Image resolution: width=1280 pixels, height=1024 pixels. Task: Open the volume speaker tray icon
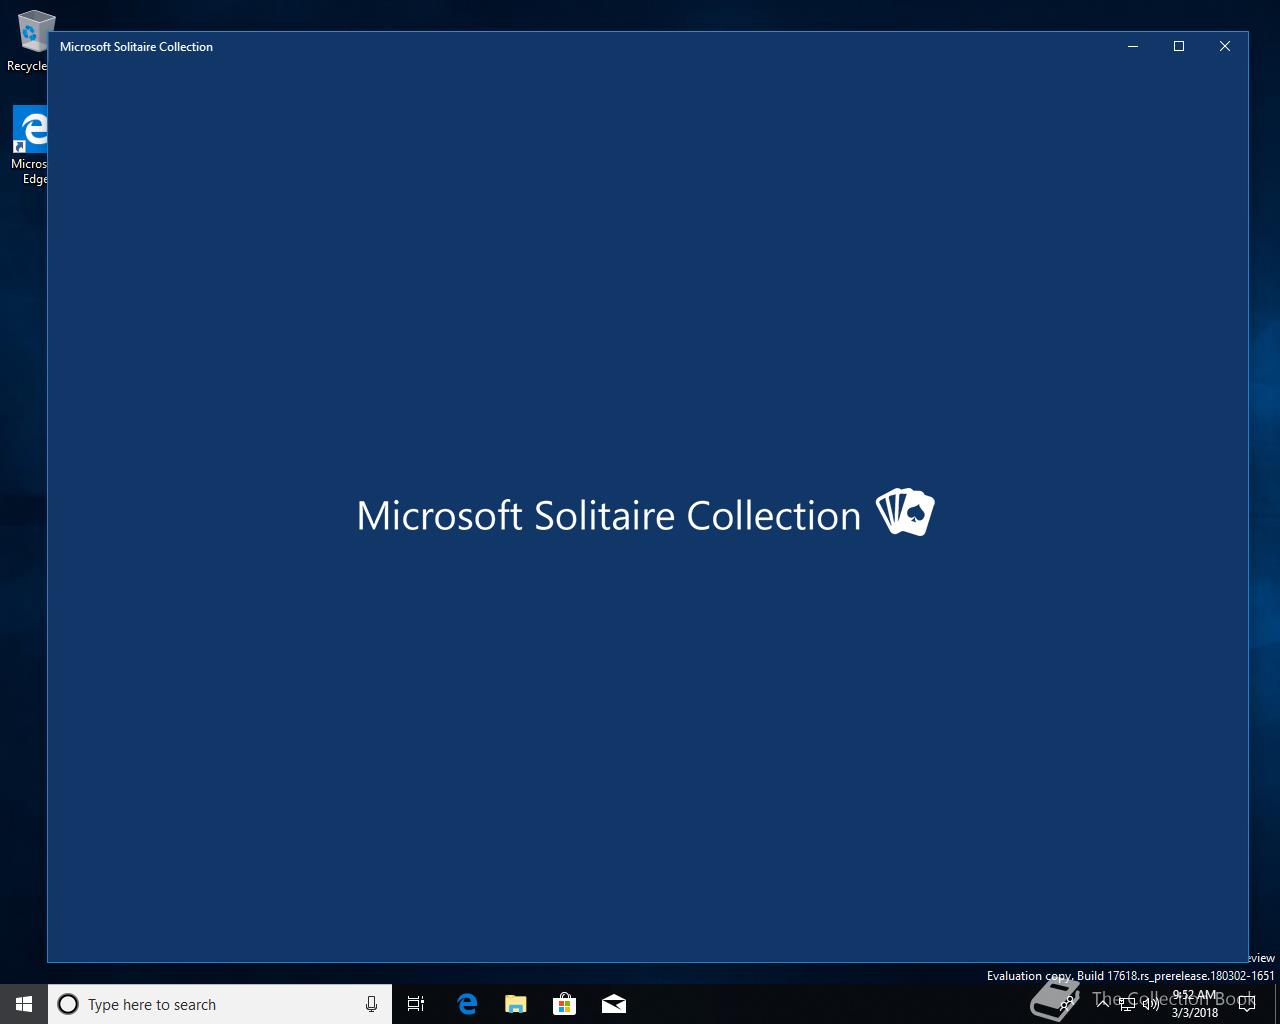(1150, 1004)
